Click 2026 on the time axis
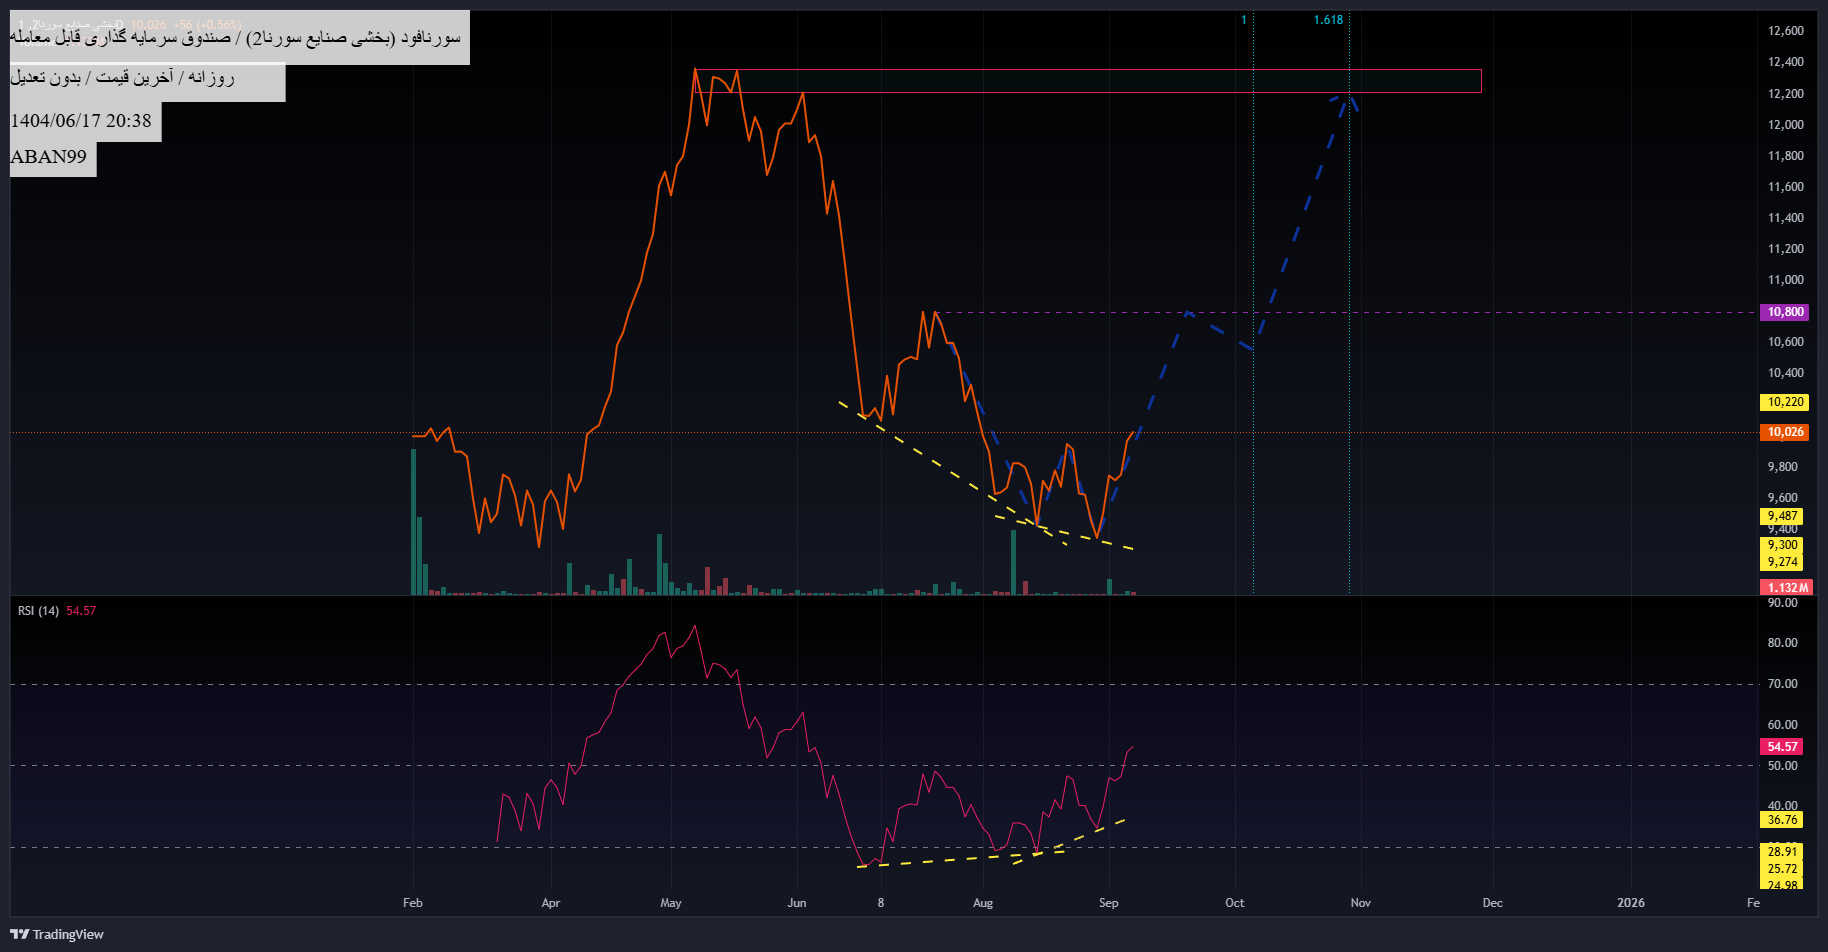Viewport: 1828px width, 952px height. pyautogui.click(x=1631, y=903)
